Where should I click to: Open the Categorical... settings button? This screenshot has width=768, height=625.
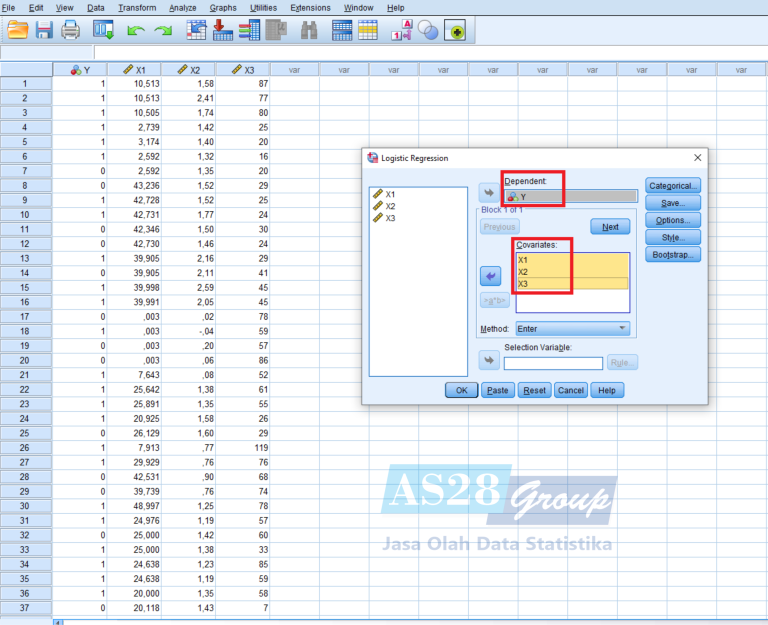(x=673, y=186)
